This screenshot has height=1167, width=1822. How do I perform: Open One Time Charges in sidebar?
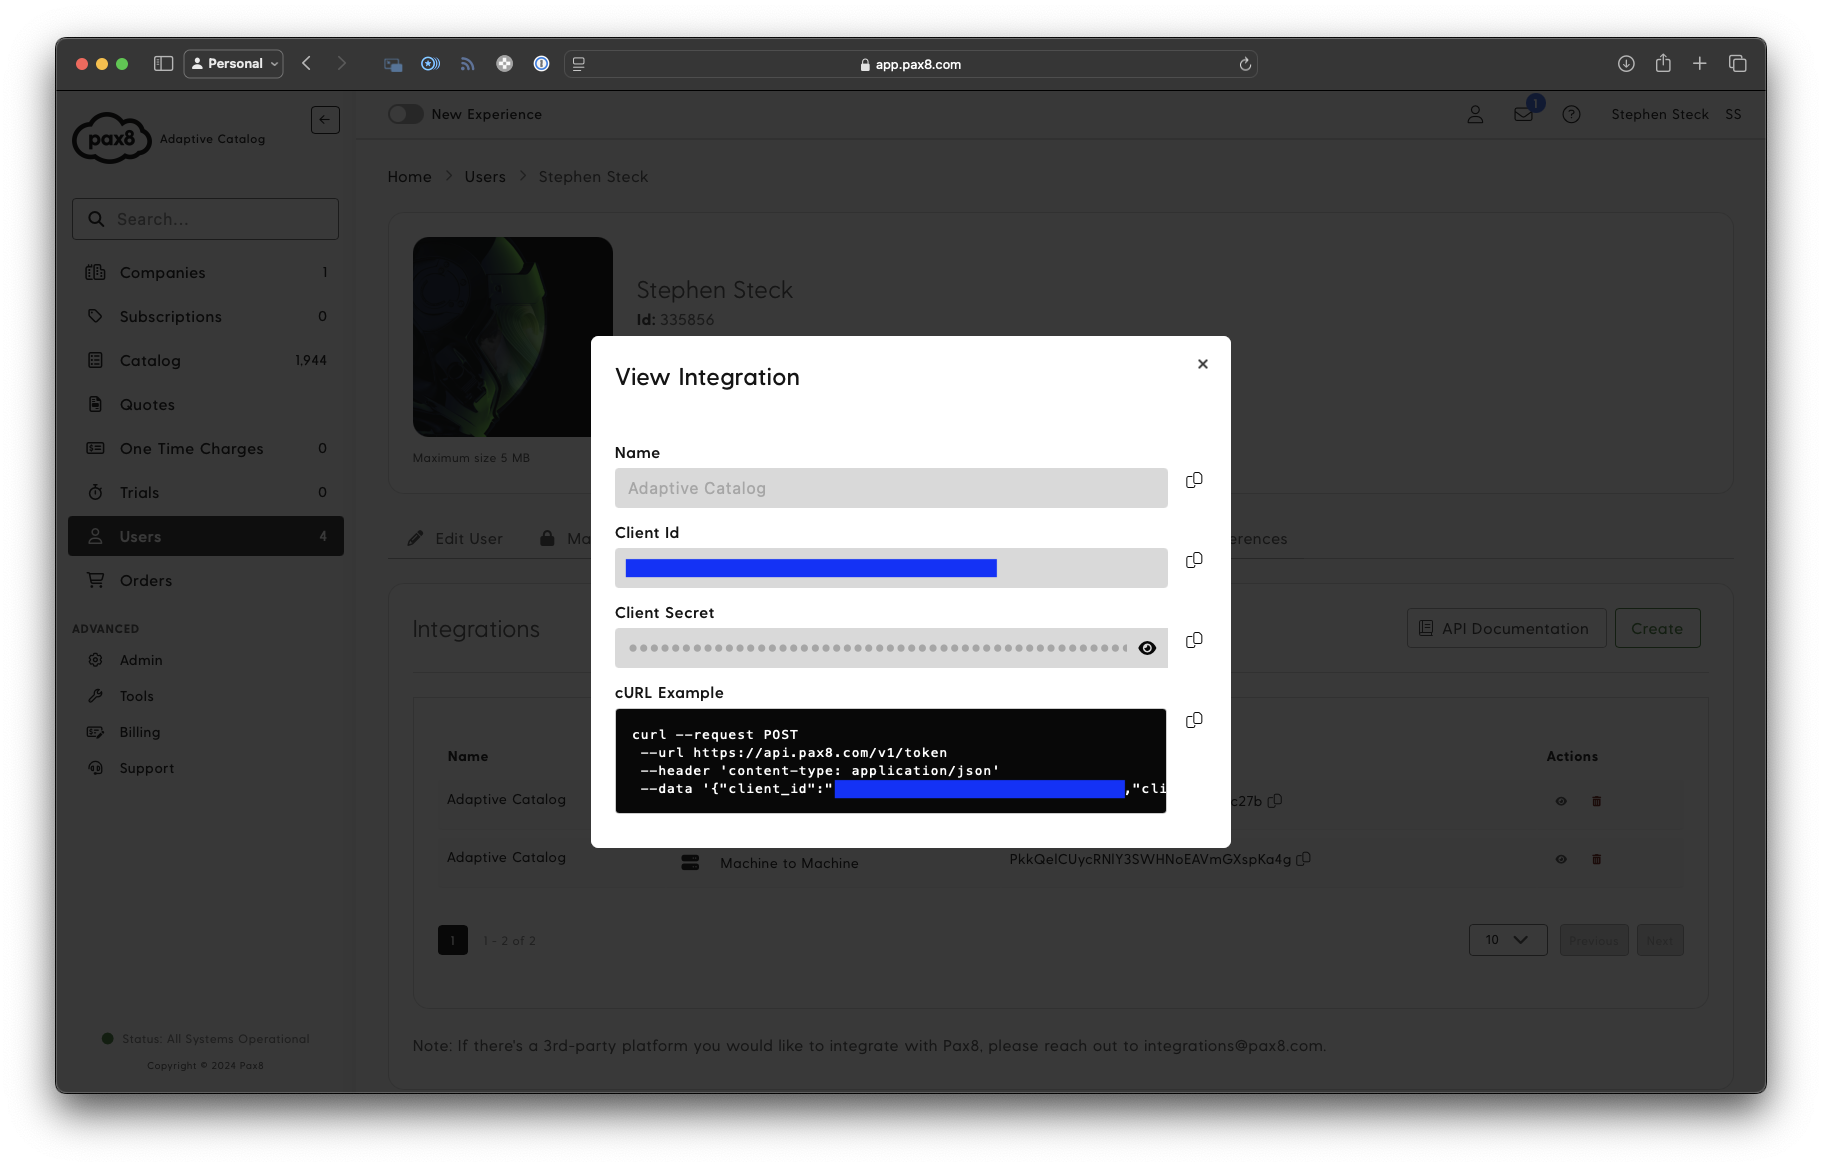[206, 448]
